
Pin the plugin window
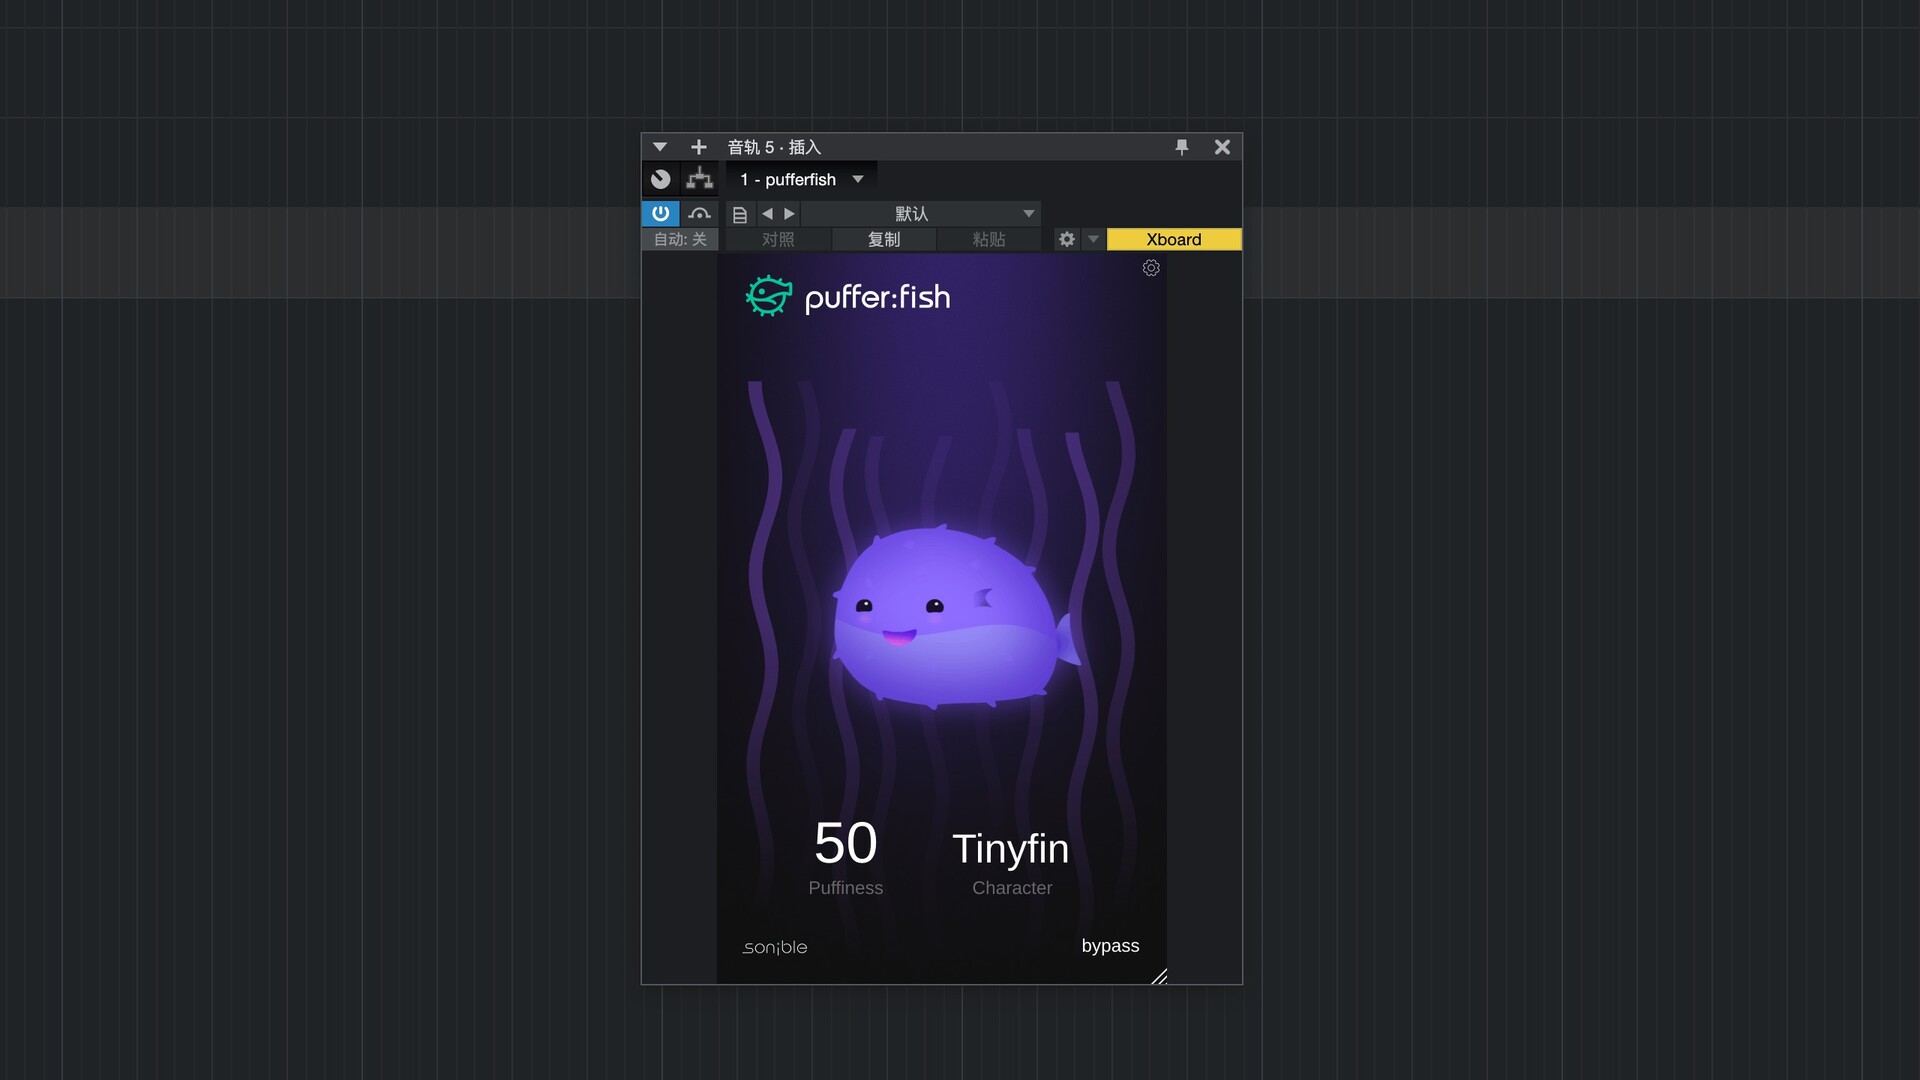coord(1182,147)
